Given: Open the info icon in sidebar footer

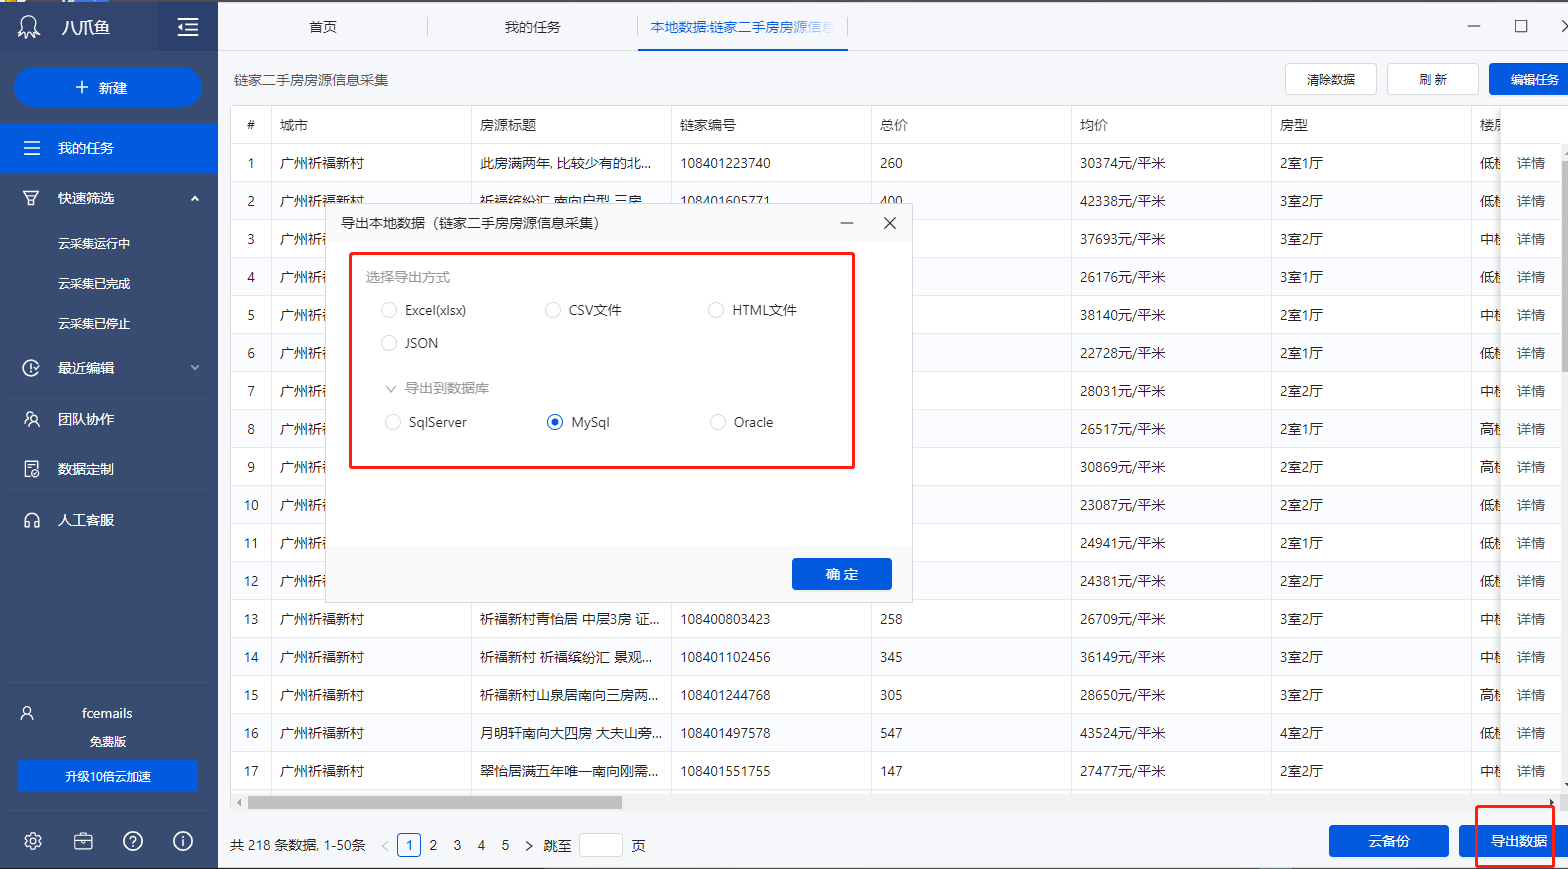Looking at the screenshot, I should (183, 841).
